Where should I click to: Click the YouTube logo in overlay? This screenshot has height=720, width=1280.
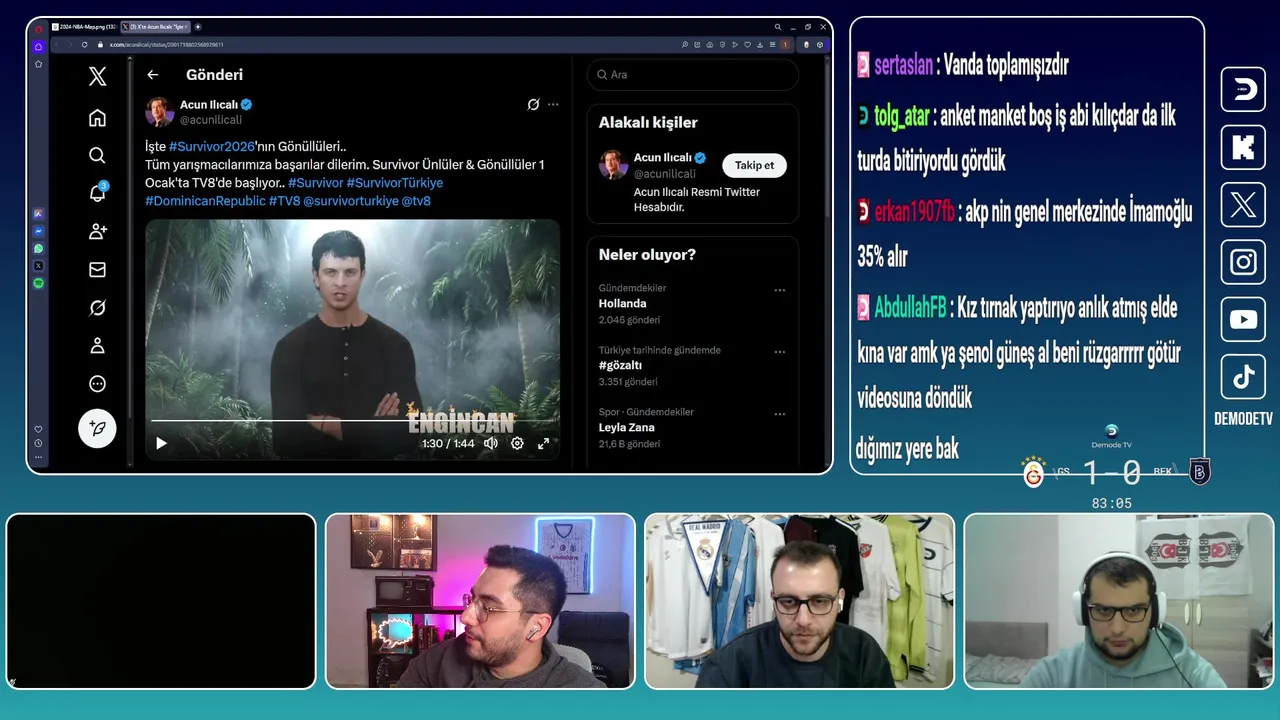click(x=1243, y=320)
